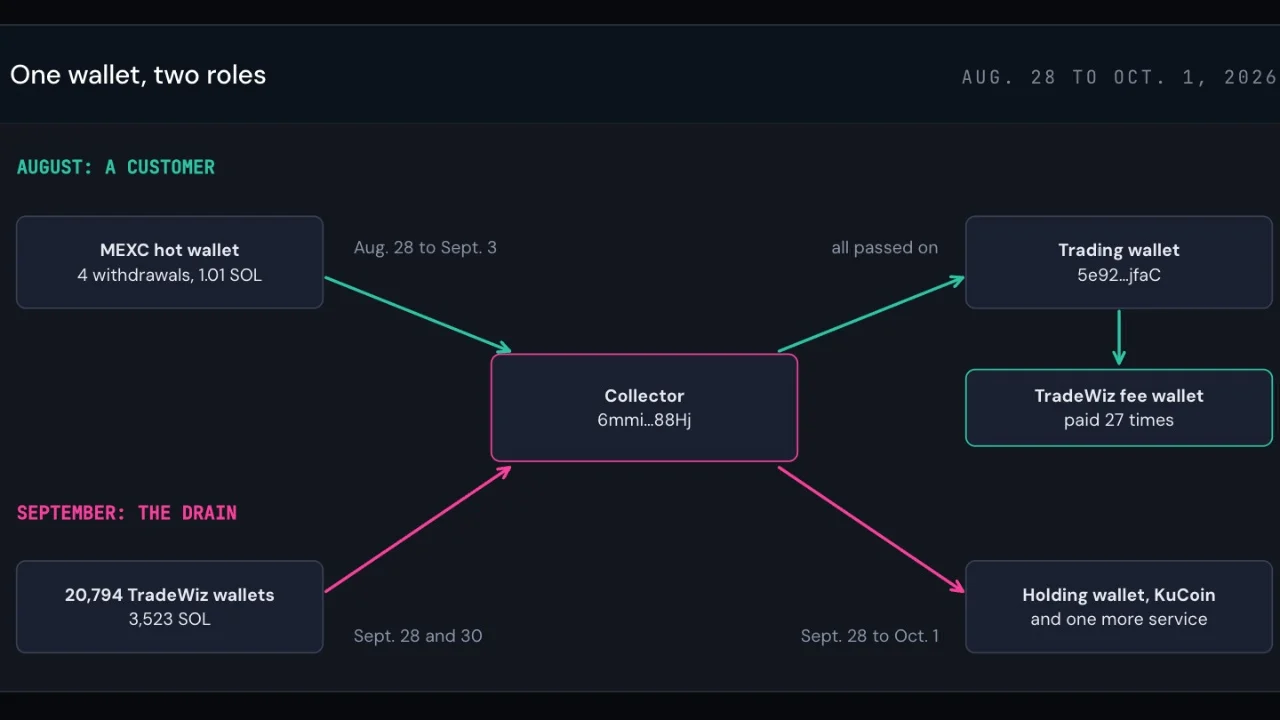
Task: Click the "3,523 SOL" amount text
Action: 170,619
